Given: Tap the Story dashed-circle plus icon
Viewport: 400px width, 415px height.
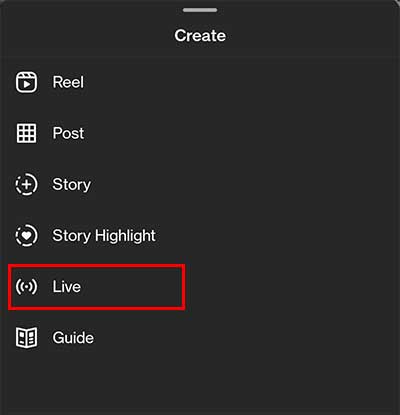Looking at the screenshot, I should tap(26, 184).
